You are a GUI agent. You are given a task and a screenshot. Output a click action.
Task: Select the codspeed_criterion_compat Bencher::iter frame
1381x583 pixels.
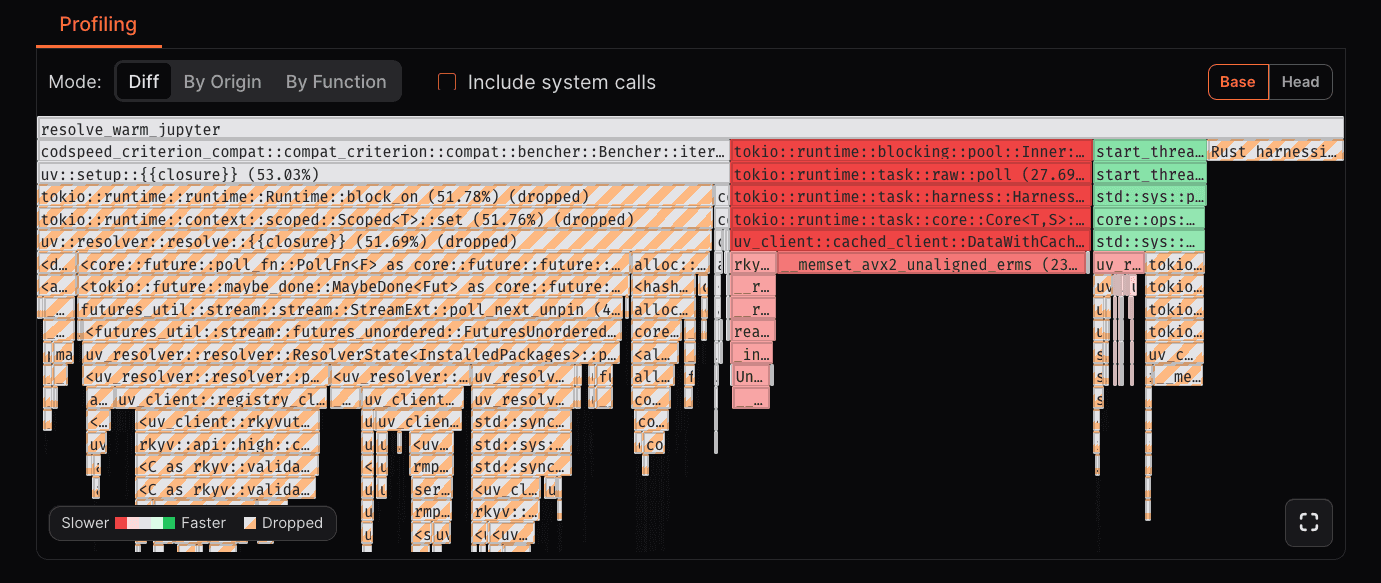tap(380, 151)
